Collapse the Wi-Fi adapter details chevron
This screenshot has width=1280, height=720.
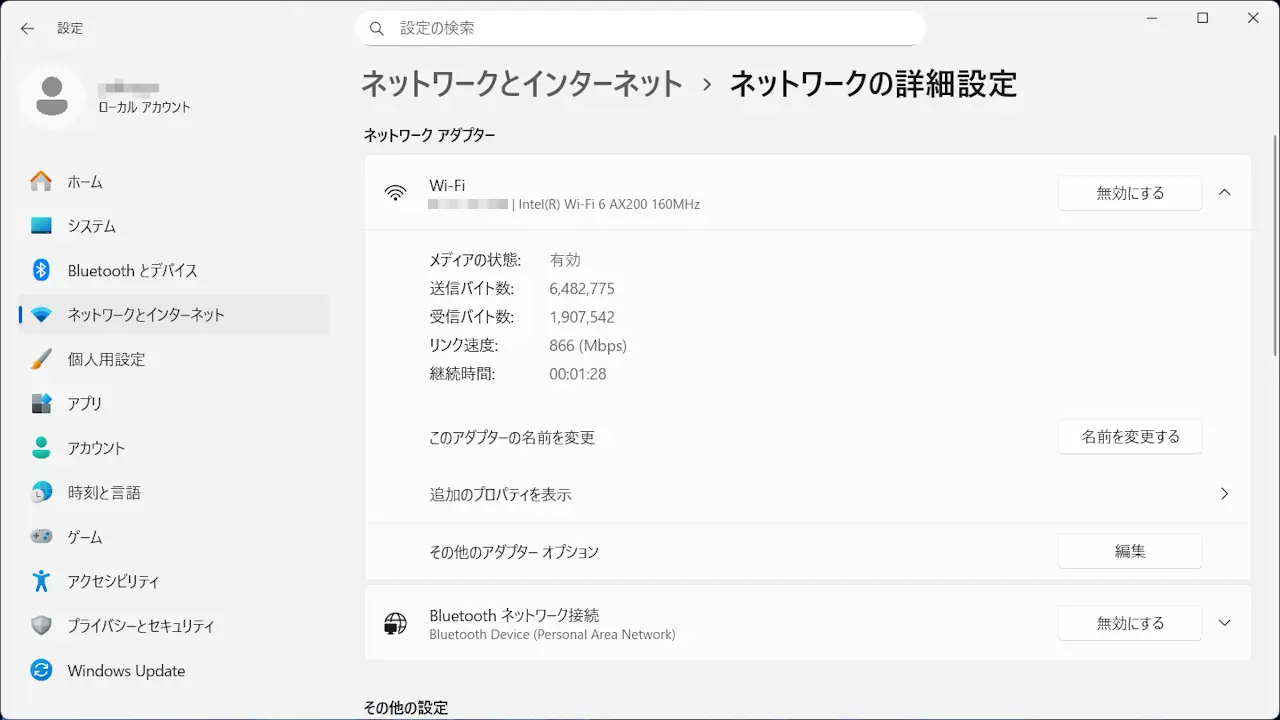tap(1225, 193)
